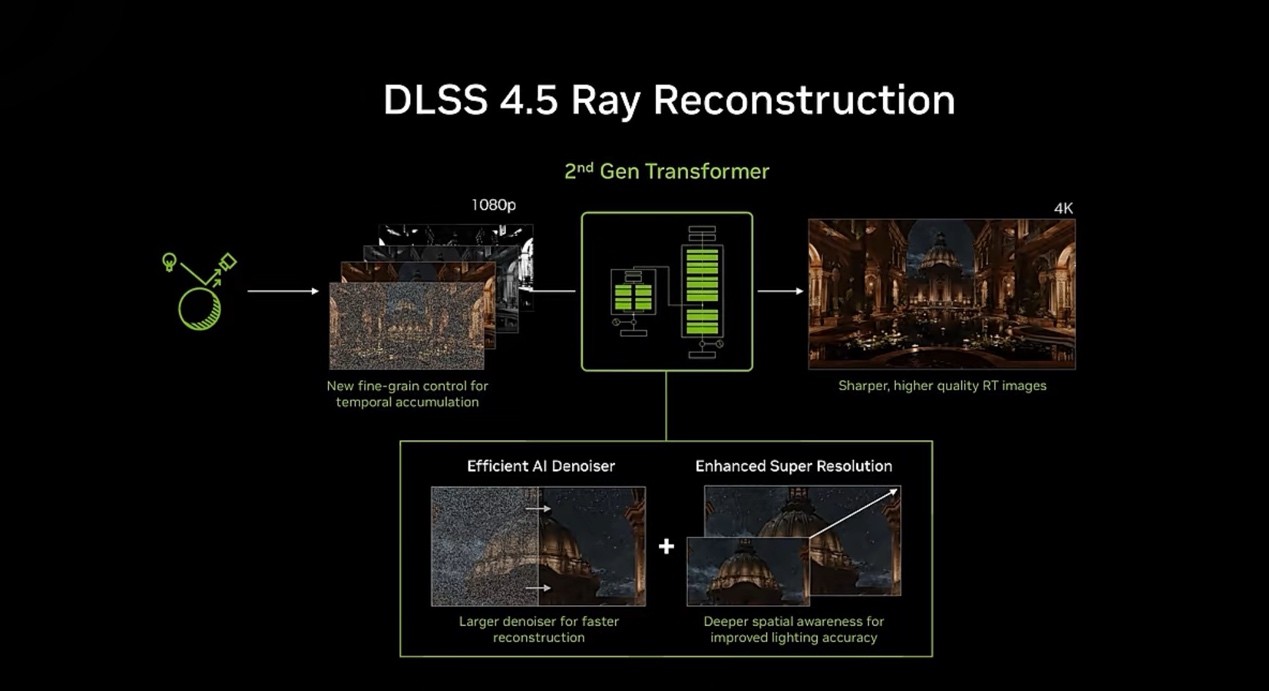Screen dimensions: 1269x691
Task: Select the Enhanced Super Resolution dome image
Action: pyautogui.click(x=794, y=546)
